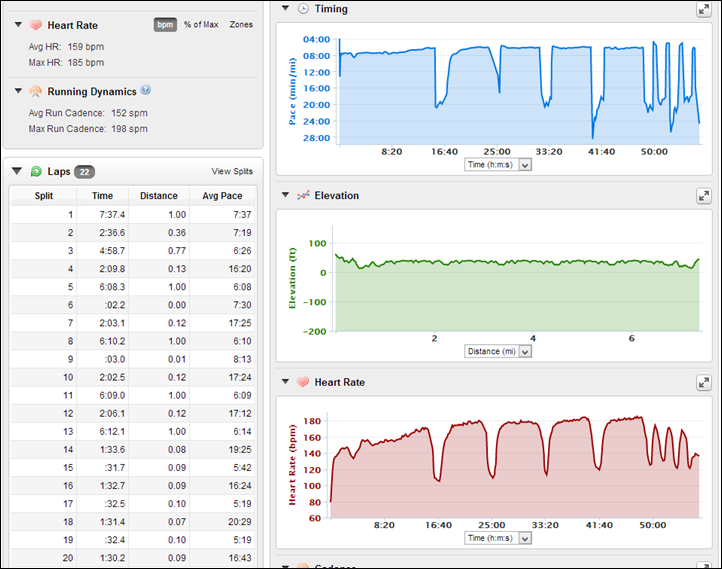This screenshot has width=722, height=569.
Task: Expand the Elevation chart to fullscreen
Action: point(703,196)
